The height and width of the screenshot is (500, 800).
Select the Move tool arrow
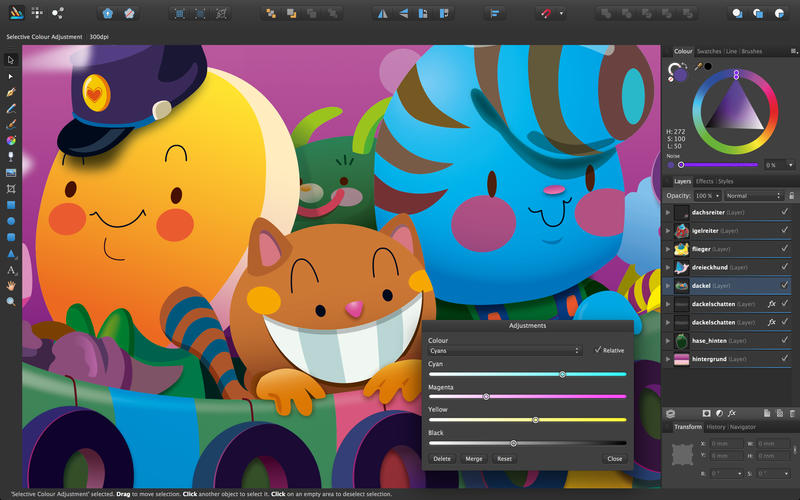pos(11,60)
